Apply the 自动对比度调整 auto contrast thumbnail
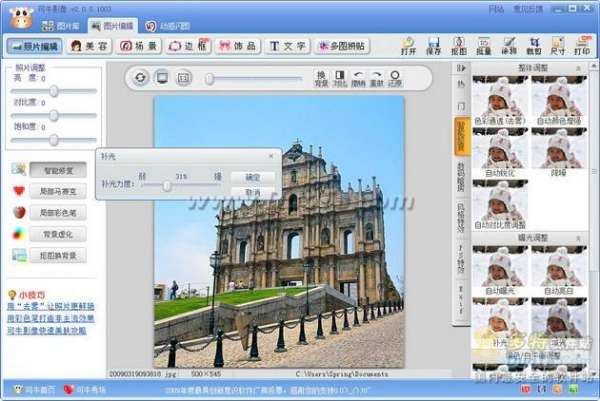The height and width of the screenshot is (401, 600). 500,205
